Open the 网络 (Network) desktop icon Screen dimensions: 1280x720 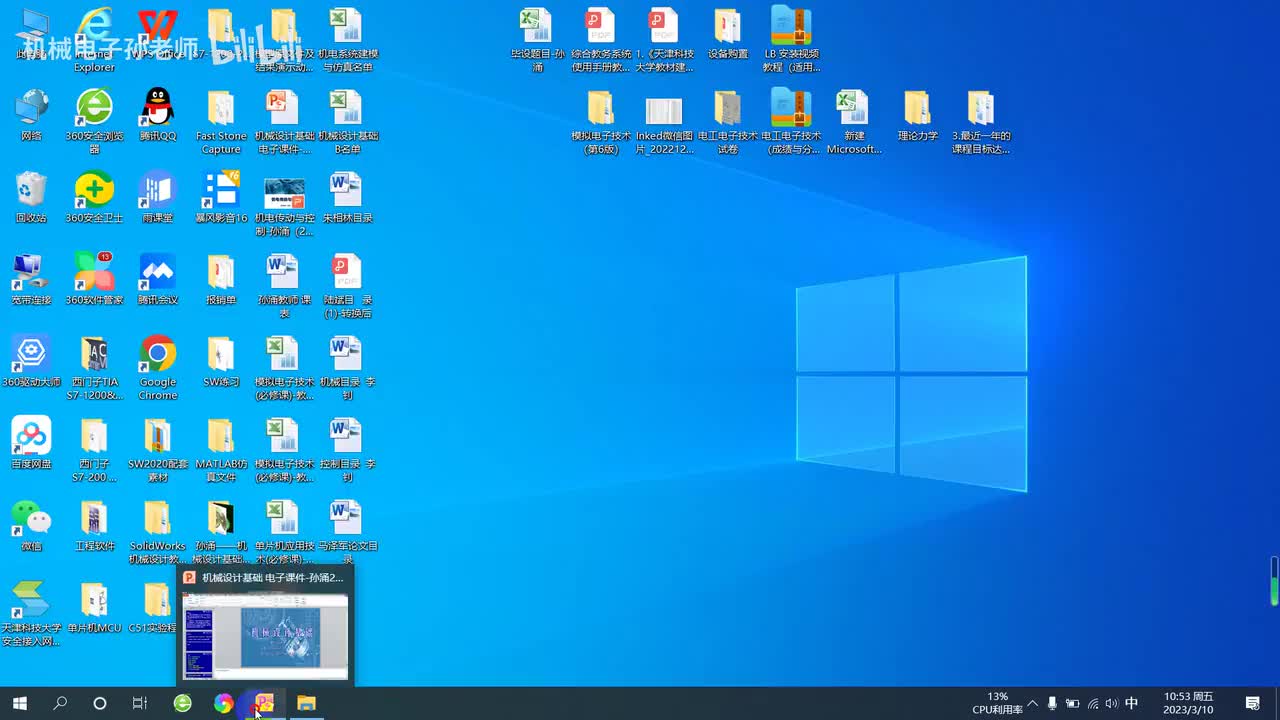tap(31, 115)
